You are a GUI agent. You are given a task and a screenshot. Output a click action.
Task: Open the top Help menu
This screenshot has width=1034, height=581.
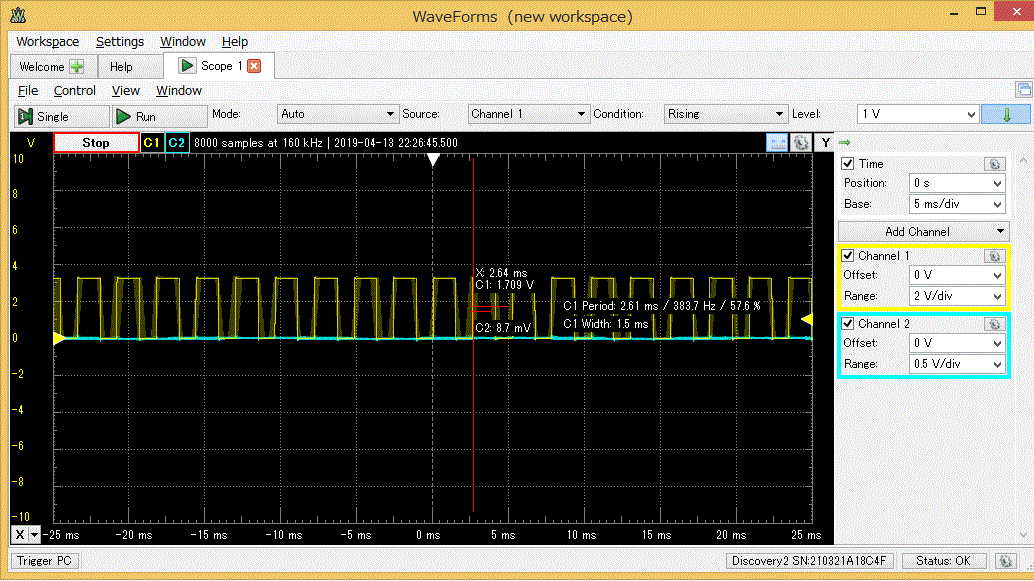pos(235,42)
